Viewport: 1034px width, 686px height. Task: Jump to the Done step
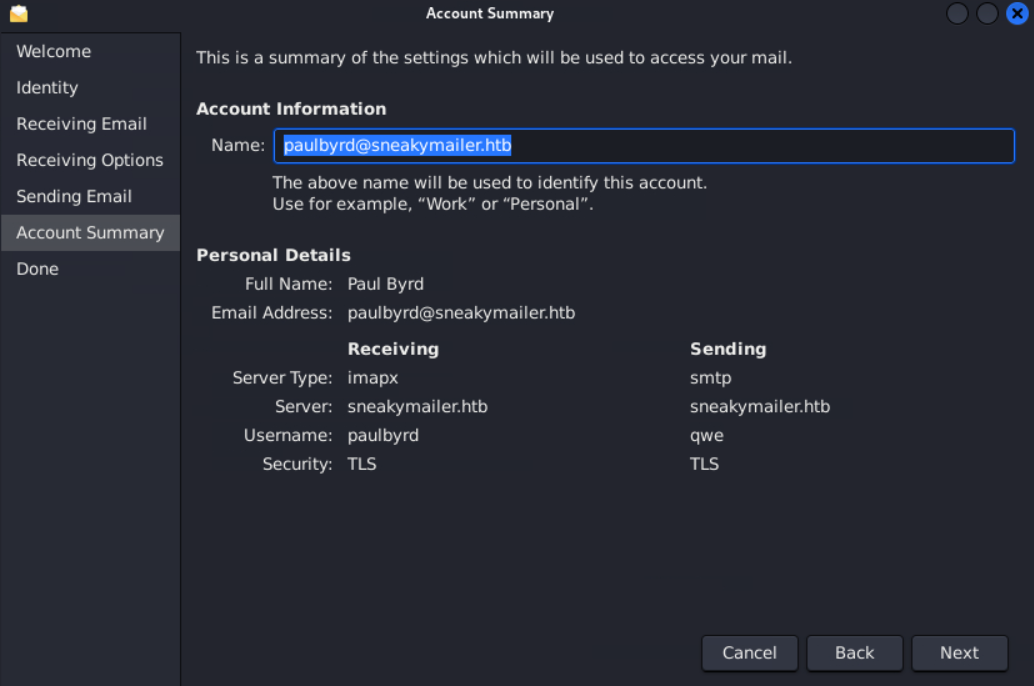[90, 269]
